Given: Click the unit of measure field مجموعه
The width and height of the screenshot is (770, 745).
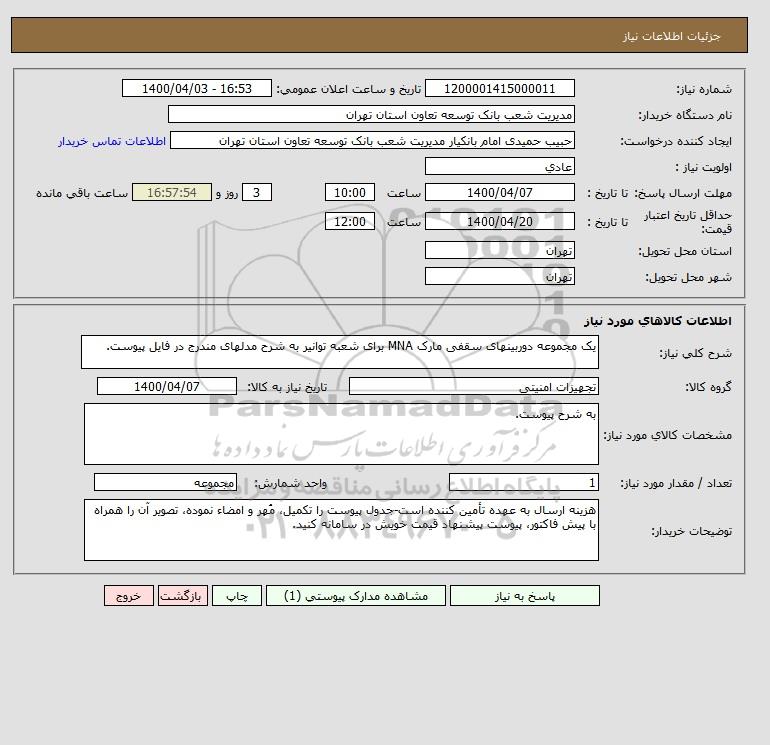Looking at the screenshot, I should [165, 482].
